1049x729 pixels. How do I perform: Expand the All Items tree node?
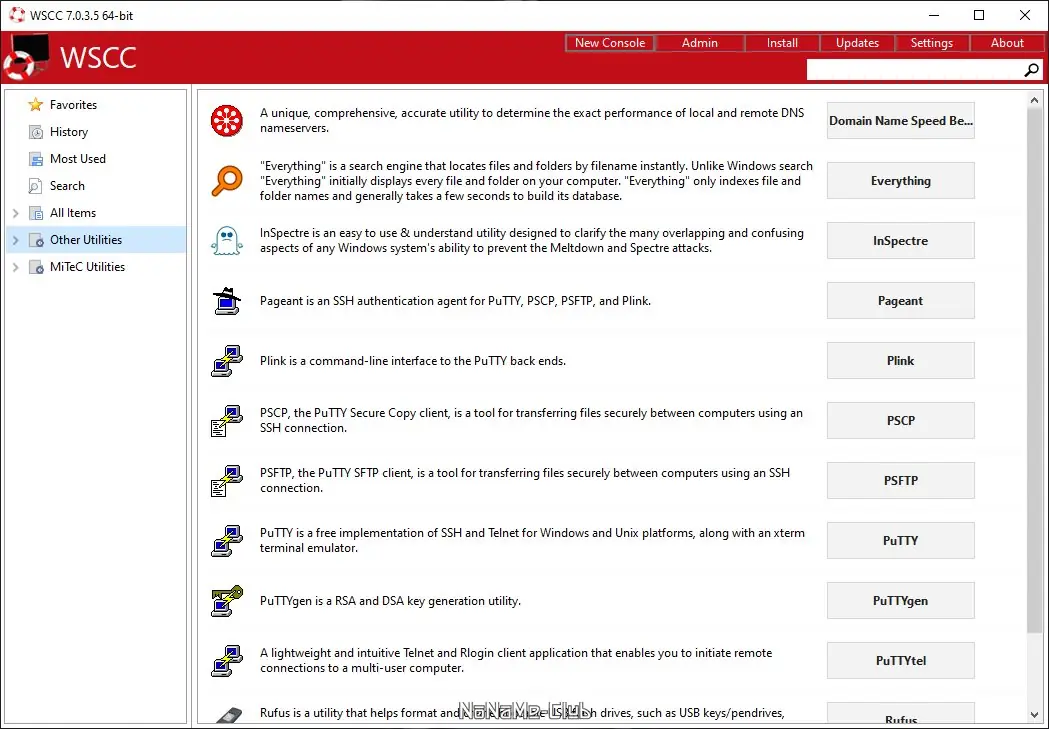point(16,213)
